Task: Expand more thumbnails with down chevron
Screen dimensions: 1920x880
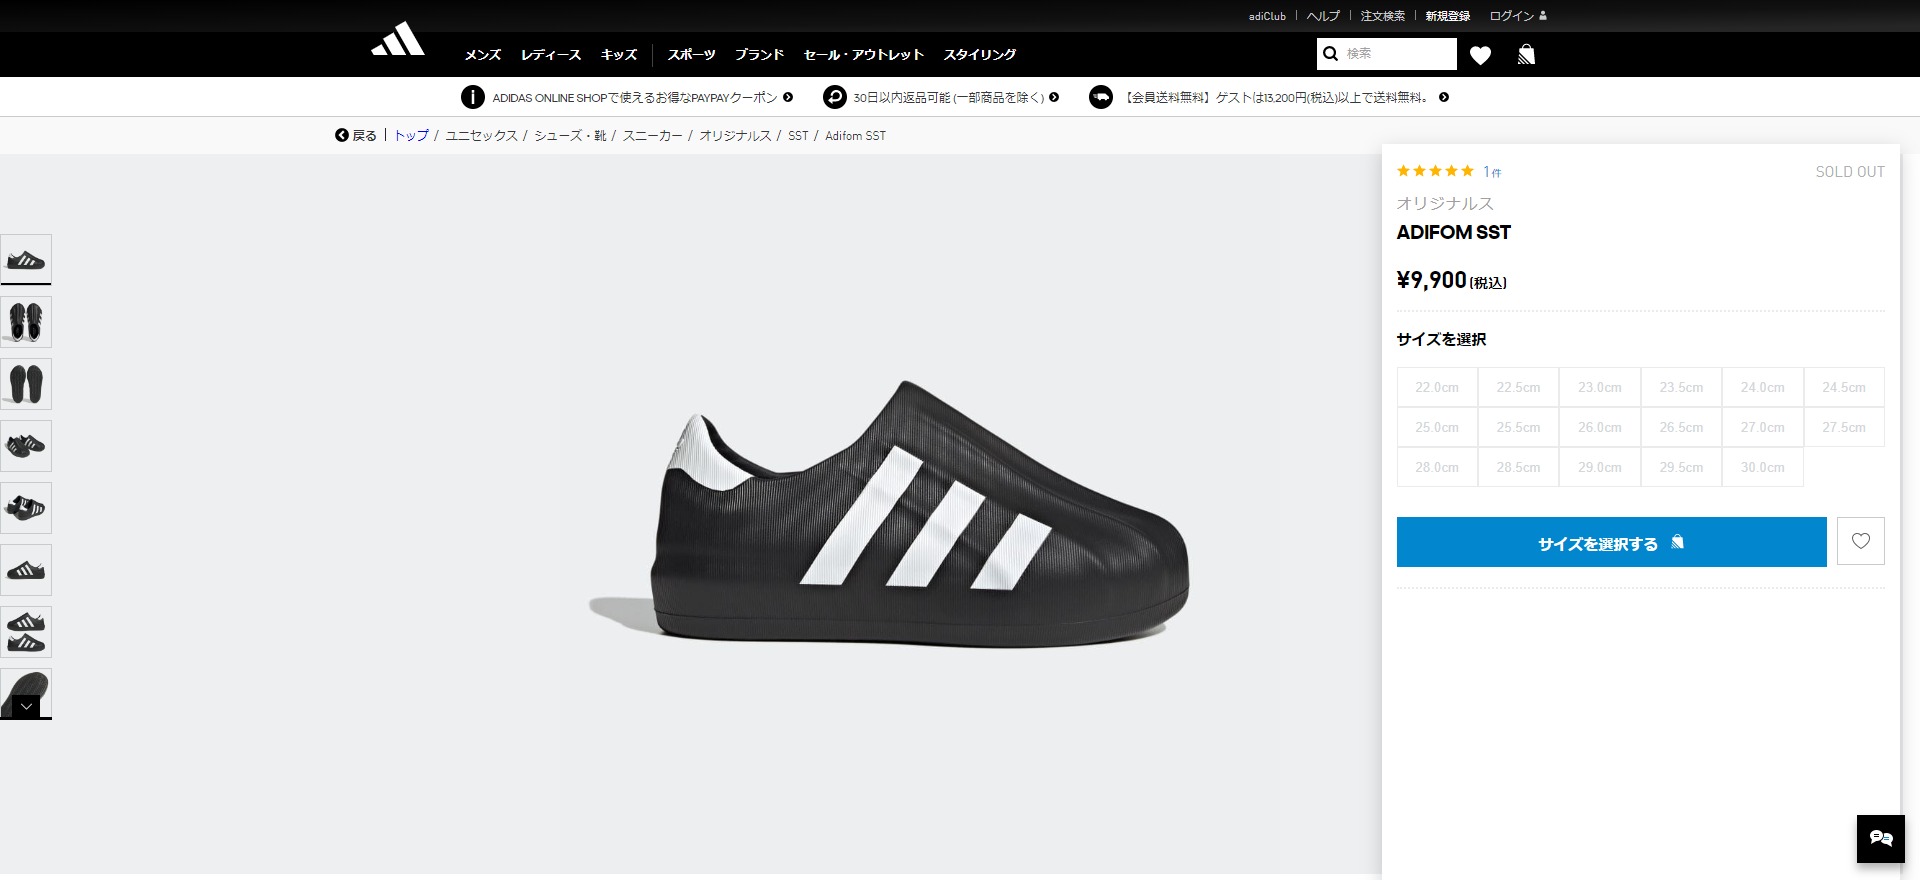Action: coord(27,706)
